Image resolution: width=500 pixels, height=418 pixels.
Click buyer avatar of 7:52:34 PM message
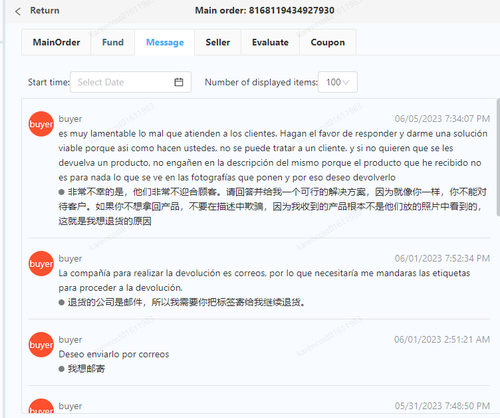(41, 264)
